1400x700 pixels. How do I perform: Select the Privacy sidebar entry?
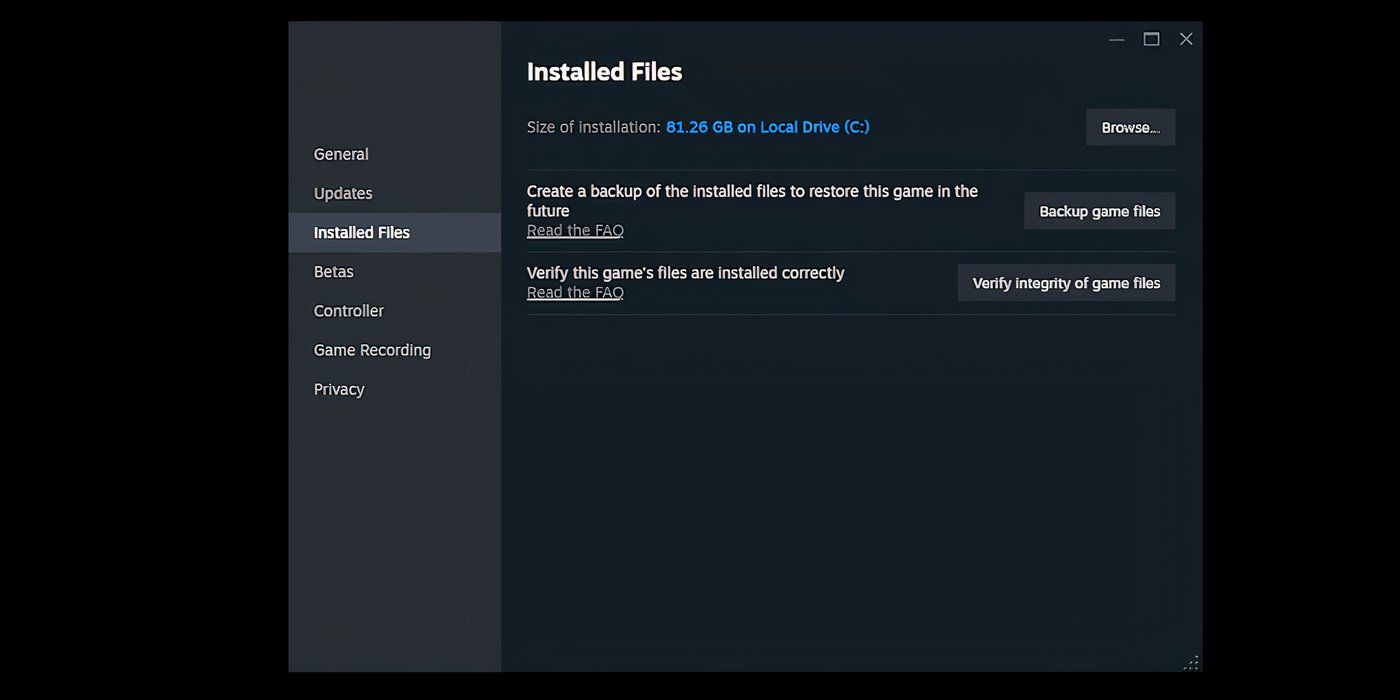click(x=338, y=389)
